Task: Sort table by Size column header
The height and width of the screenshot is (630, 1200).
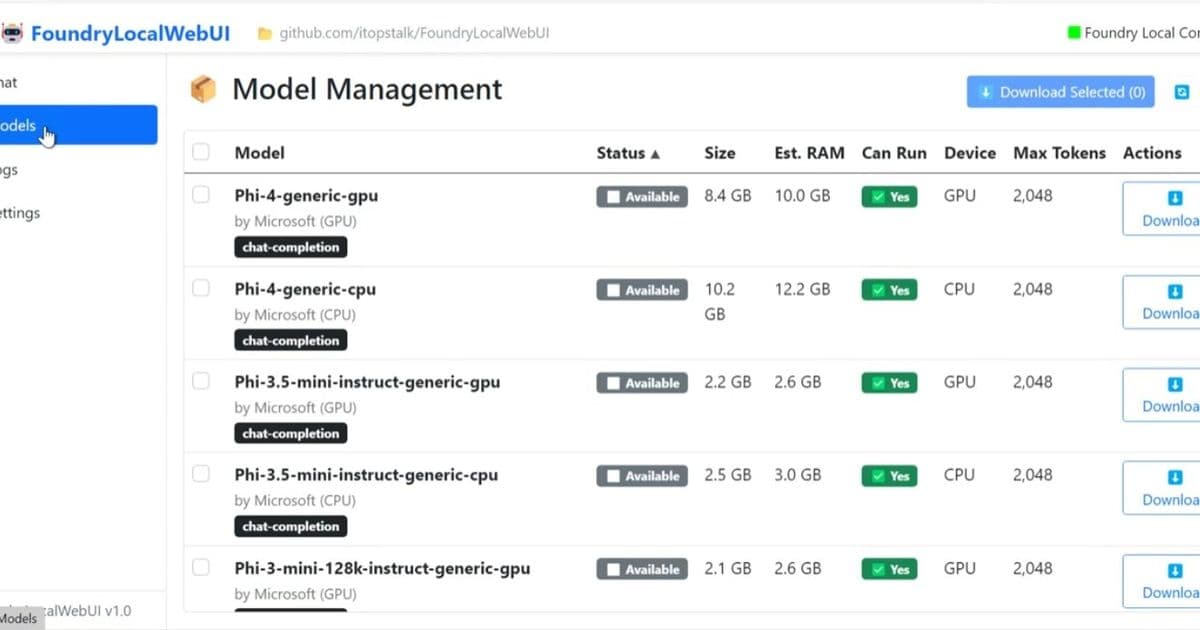Action: coord(719,153)
